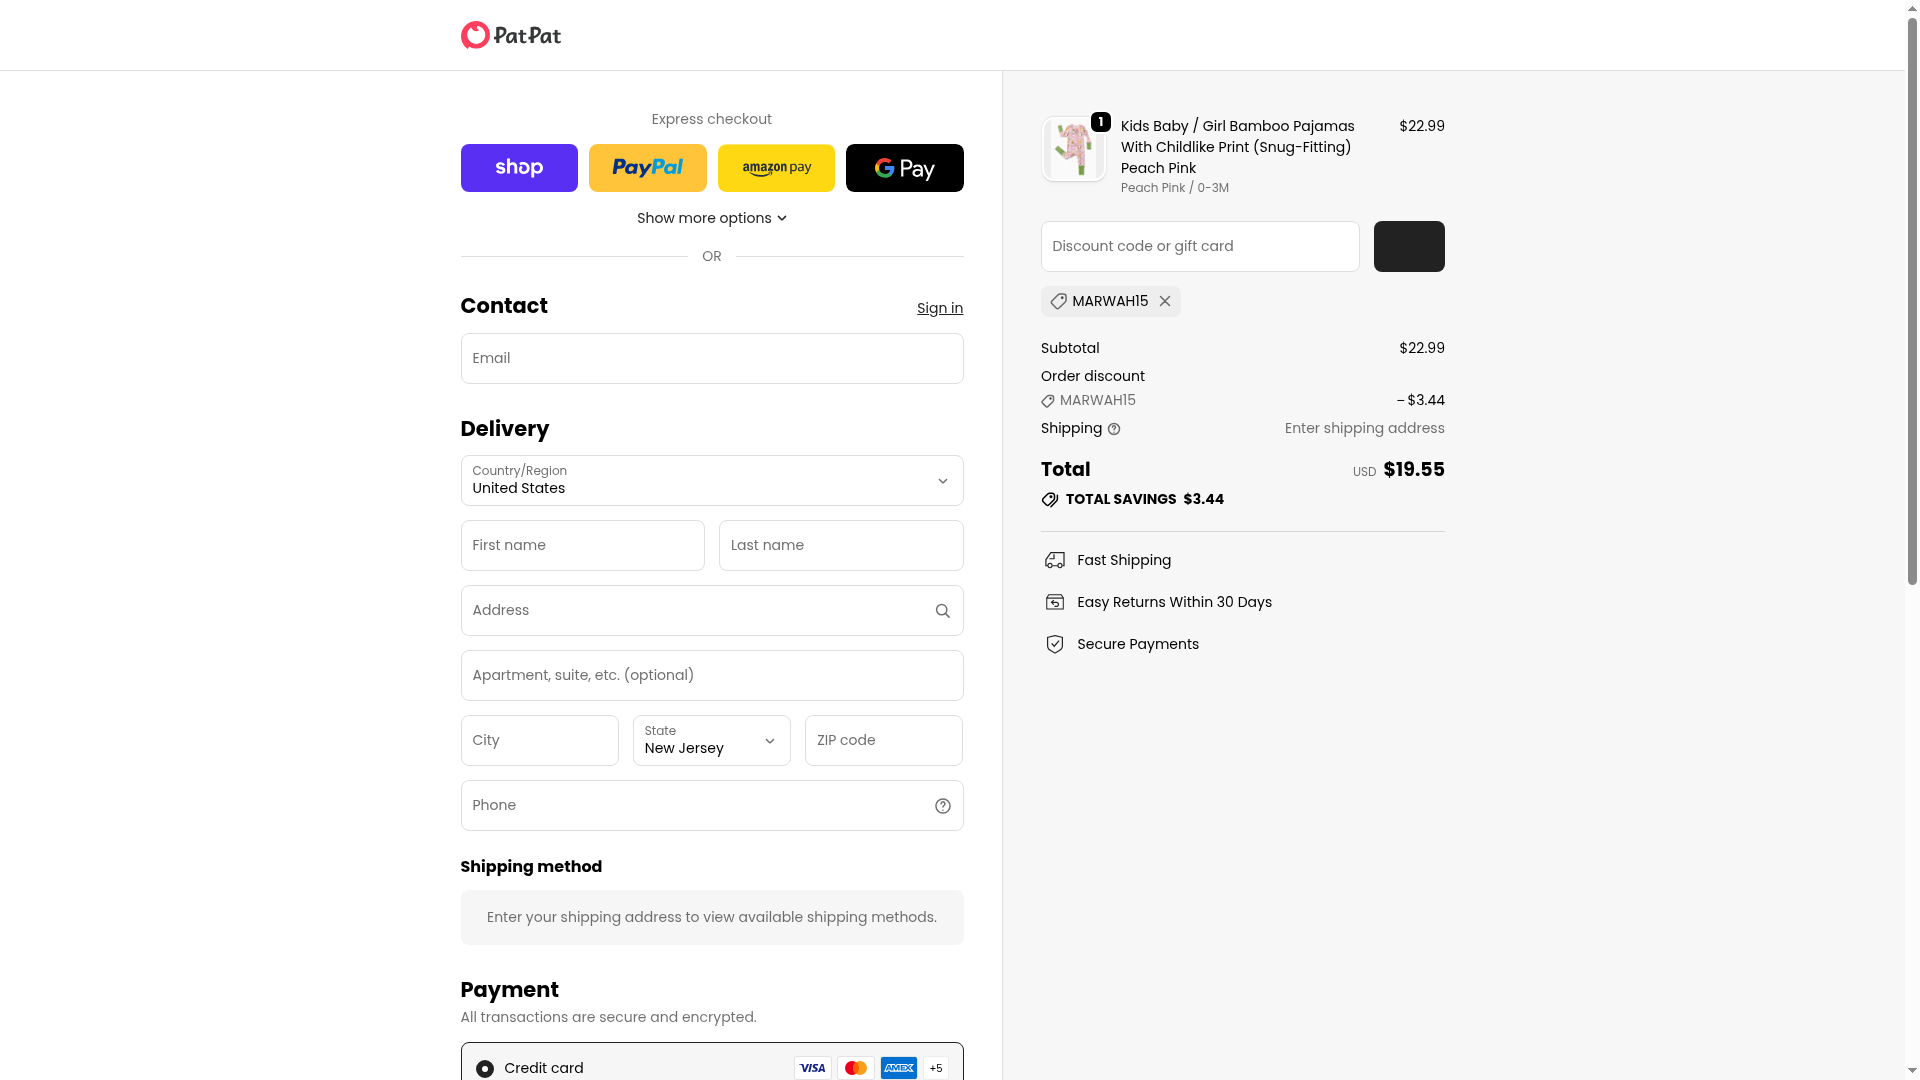The height and width of the screenshot is (1080, 1920).
Task: Focus the Discount code or gift card field
Action: click(1199, 247)
